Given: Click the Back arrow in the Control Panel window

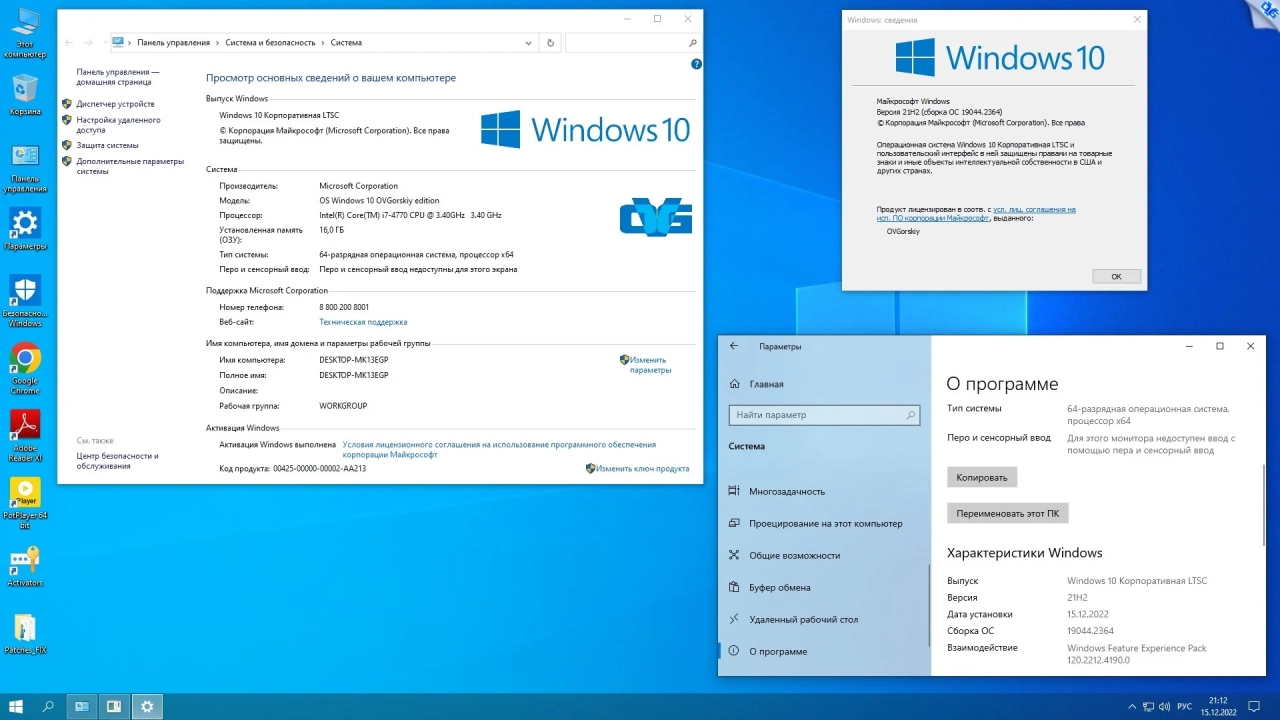Looking at the screenshot, I should (x=69, y=43).
